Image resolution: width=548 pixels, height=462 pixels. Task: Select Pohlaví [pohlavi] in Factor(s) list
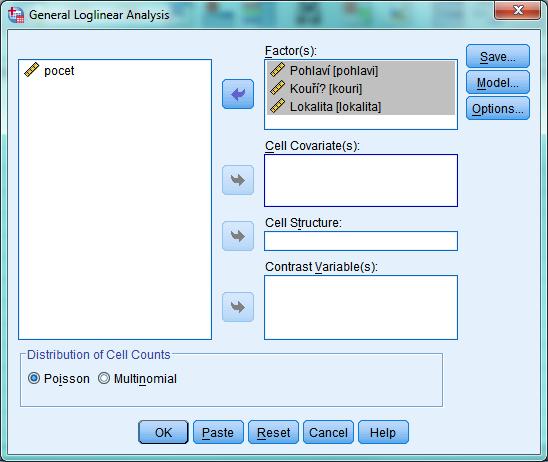(361, 70)
